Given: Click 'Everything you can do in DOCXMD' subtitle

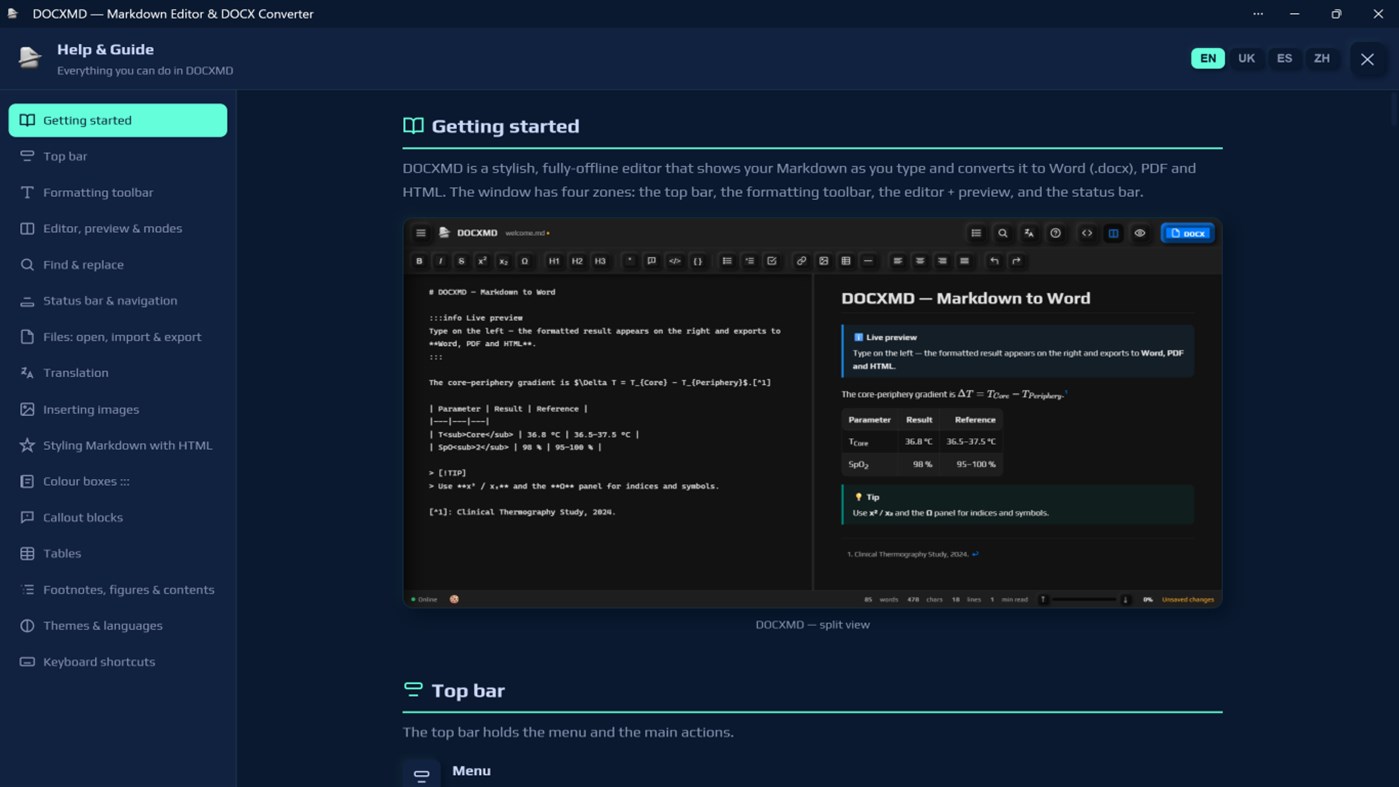Looking at the screenshot, I should coord(145,71).
